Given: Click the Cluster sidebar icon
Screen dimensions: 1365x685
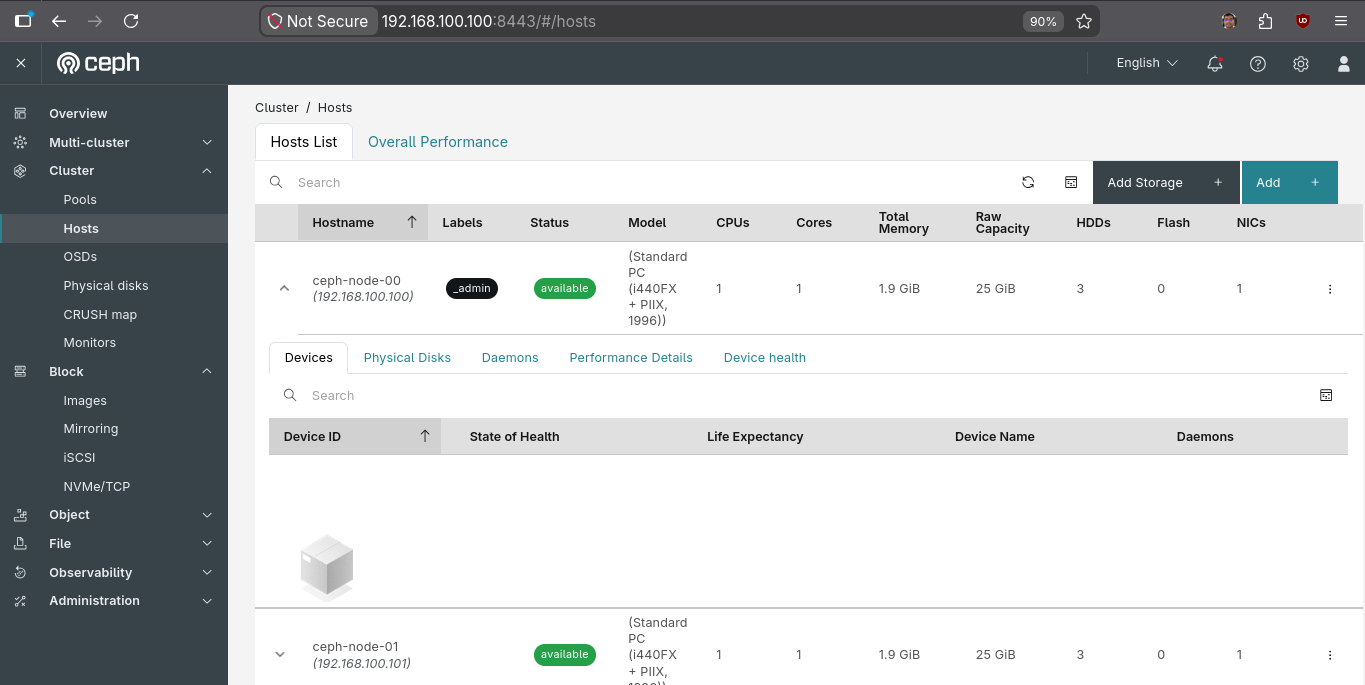Looking at the screenshot, I should (x=20, y=171).
